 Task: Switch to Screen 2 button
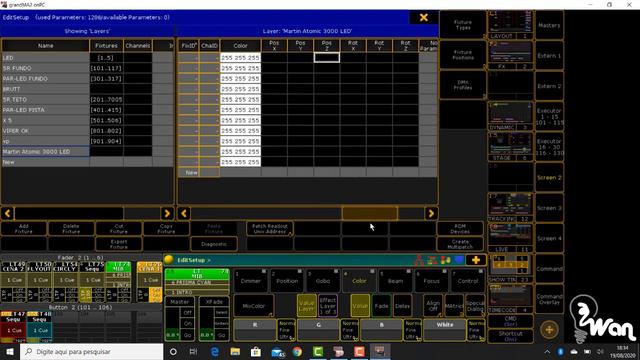(x=549, y=178)
